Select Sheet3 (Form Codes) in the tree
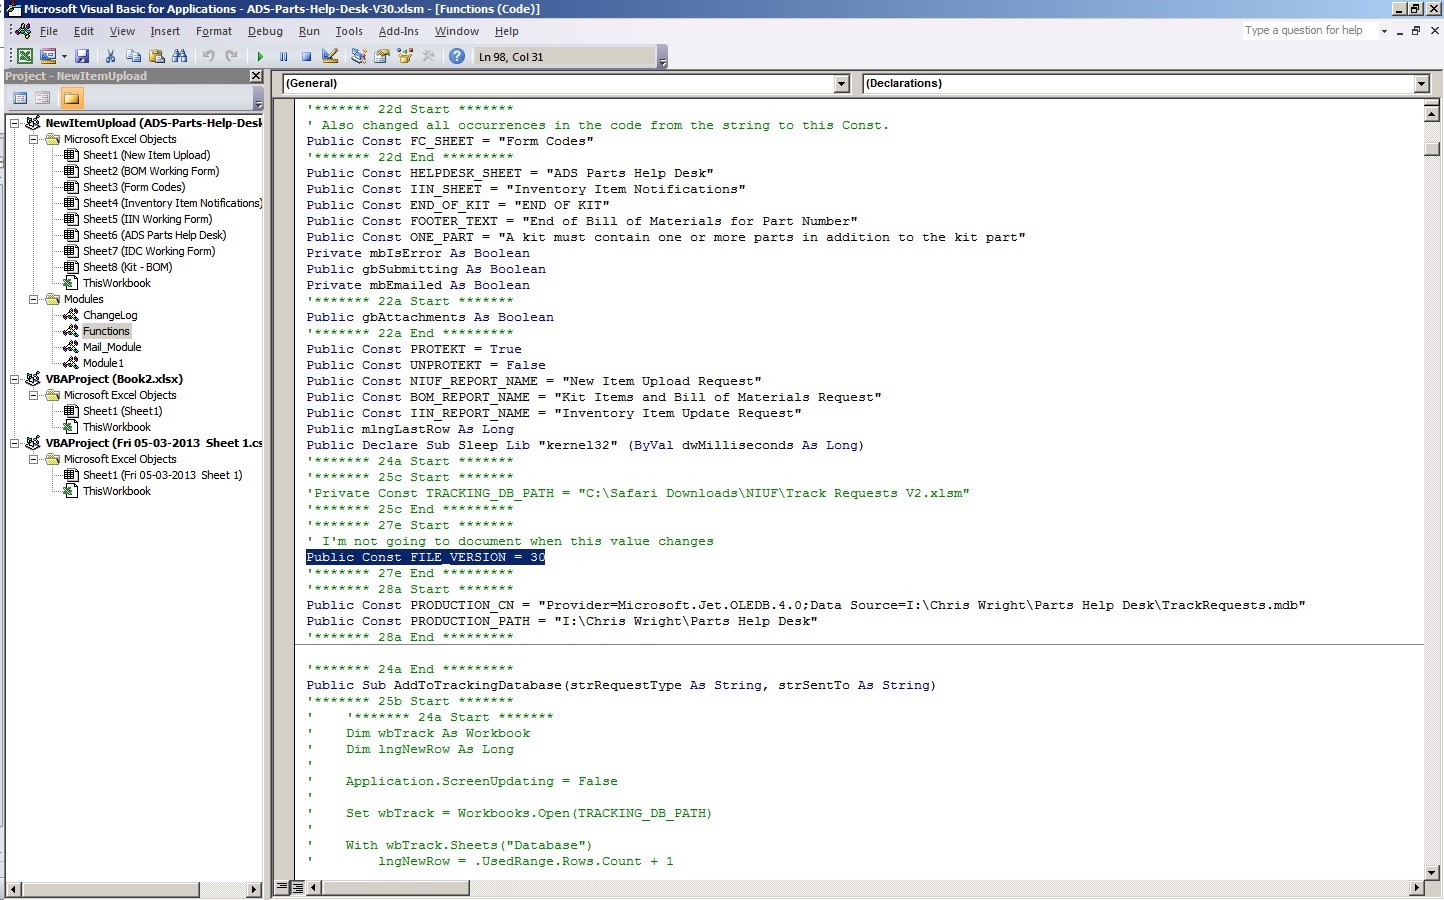 pyautogui.click(x=133, y=187)
